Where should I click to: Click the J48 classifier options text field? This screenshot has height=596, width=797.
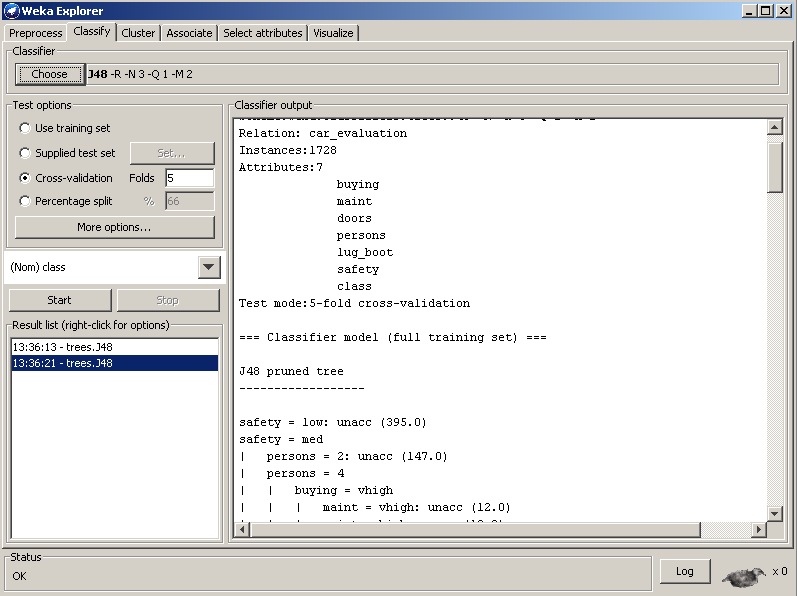433,74
